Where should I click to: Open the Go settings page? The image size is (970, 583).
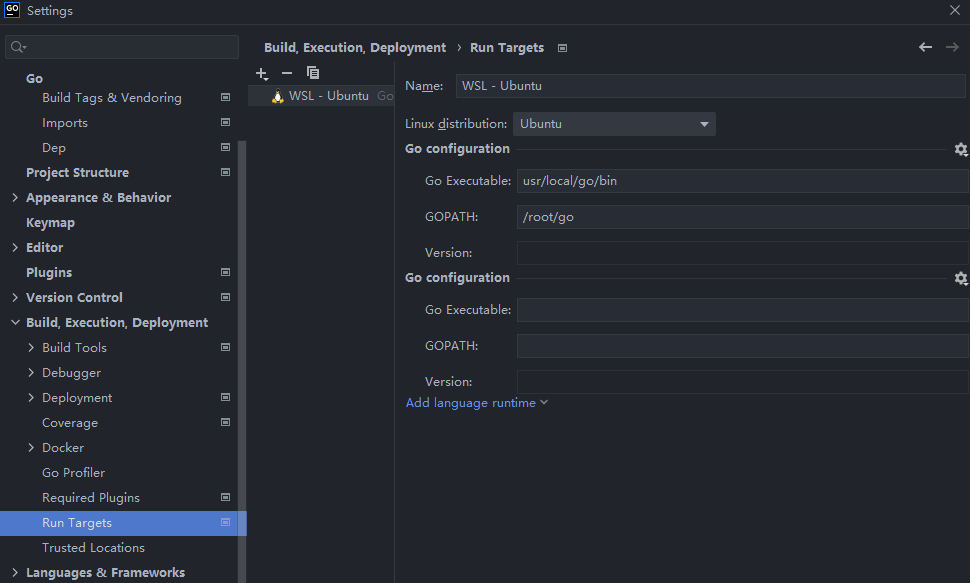[34, 79]
